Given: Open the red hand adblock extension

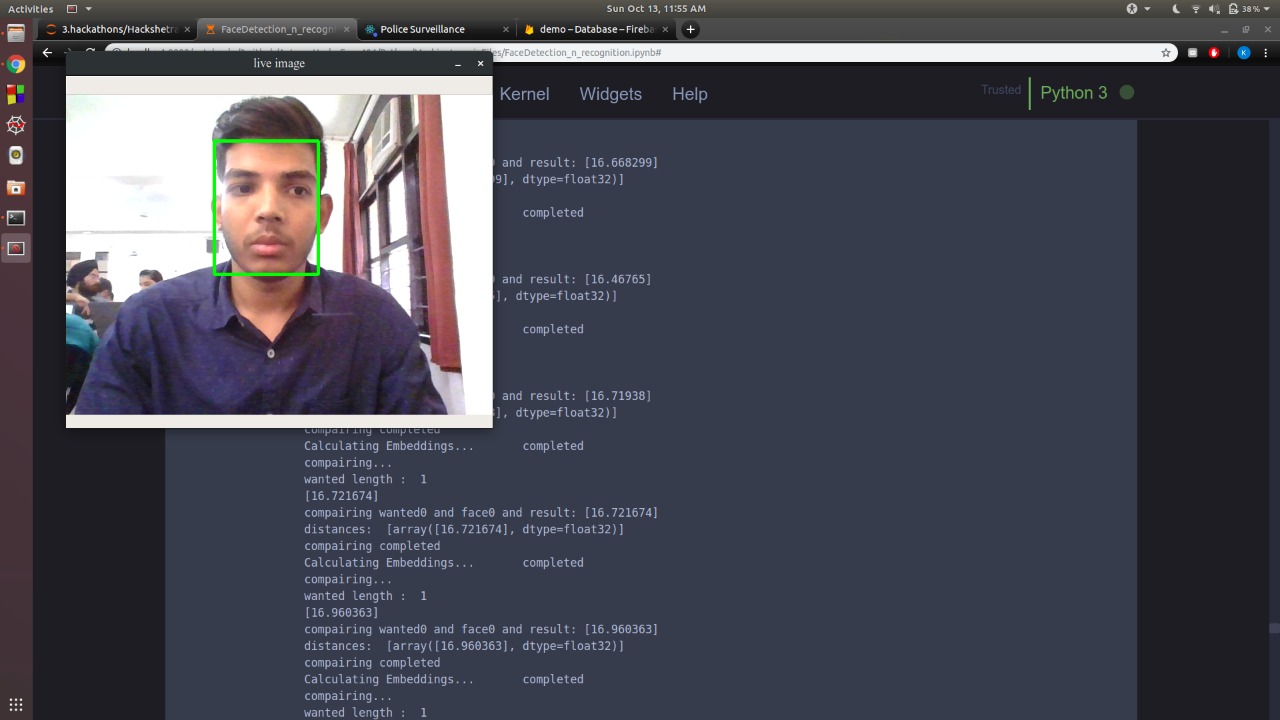Looking at the screenshot, I should (1214, 52).
